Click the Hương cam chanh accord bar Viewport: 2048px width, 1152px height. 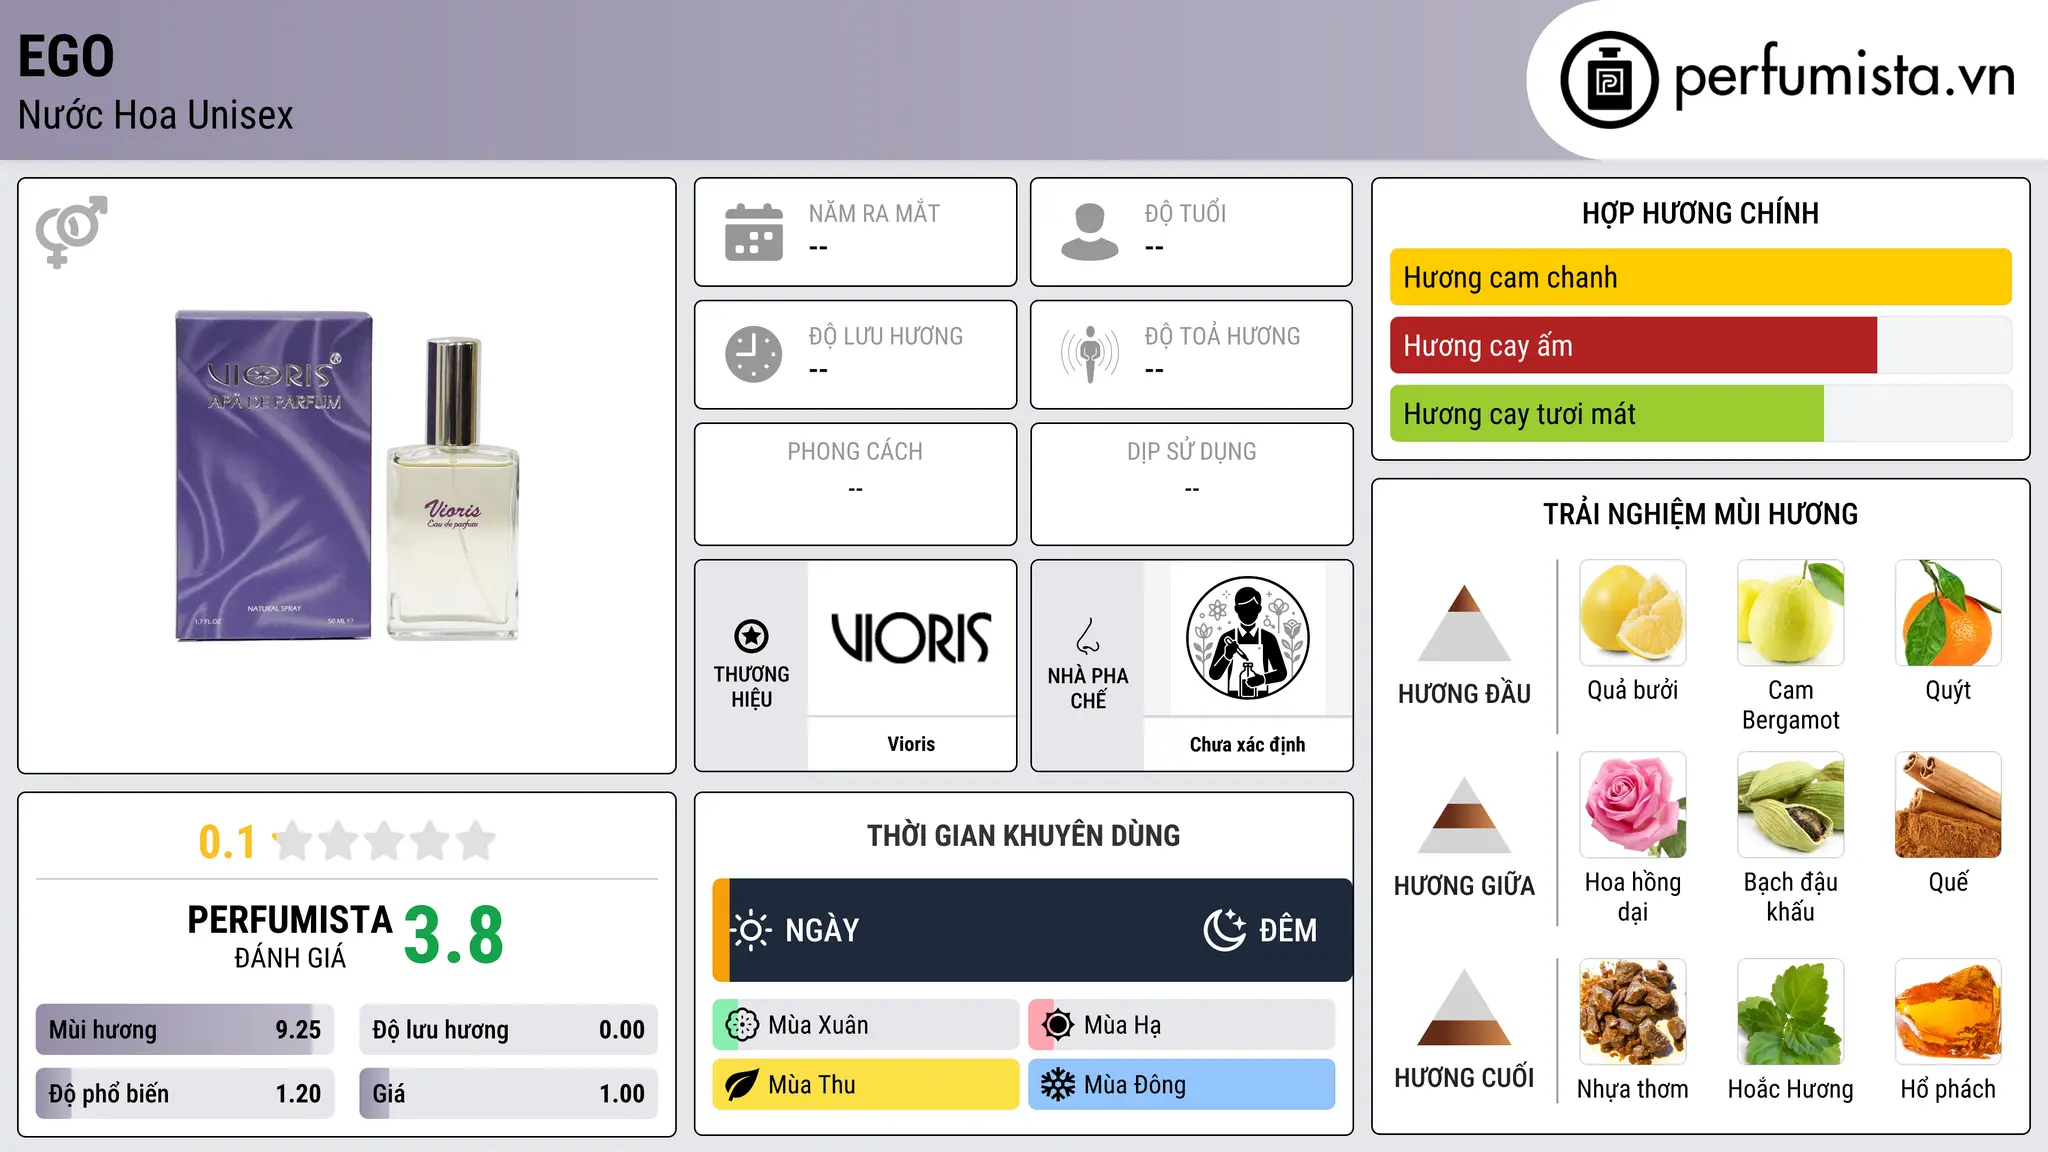[1701, 277]
